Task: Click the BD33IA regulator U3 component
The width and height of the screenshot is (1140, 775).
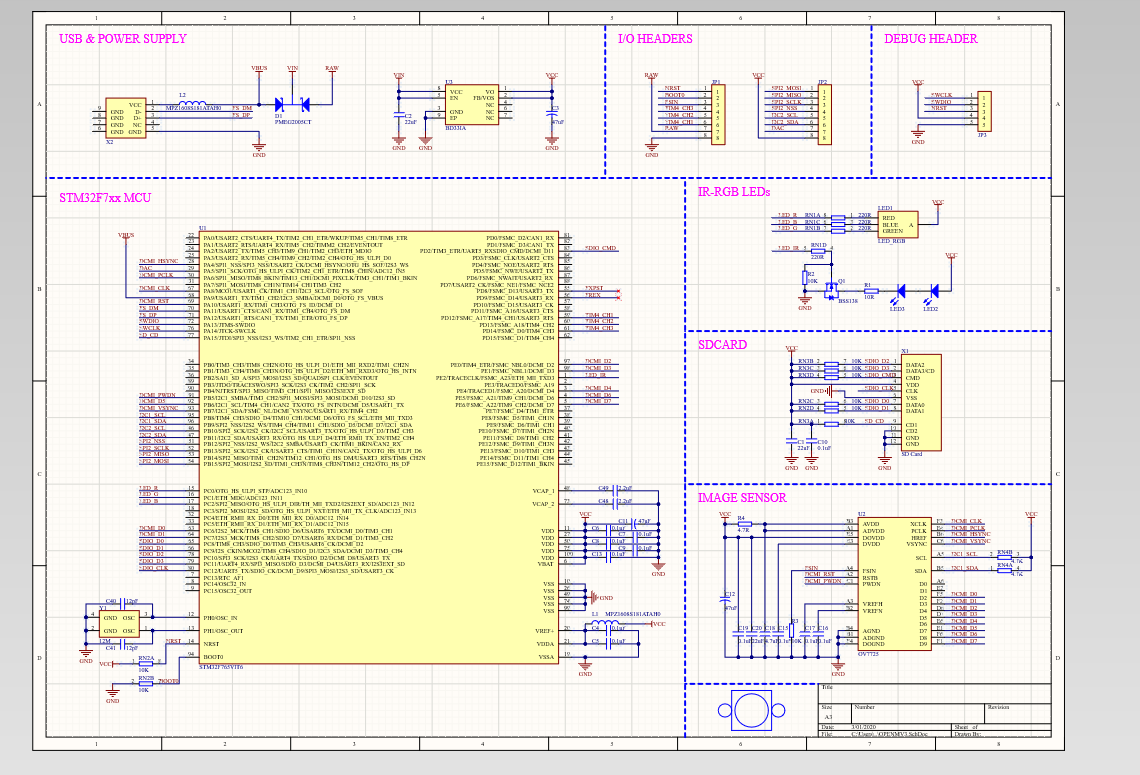Action: [x=471, y=105]
